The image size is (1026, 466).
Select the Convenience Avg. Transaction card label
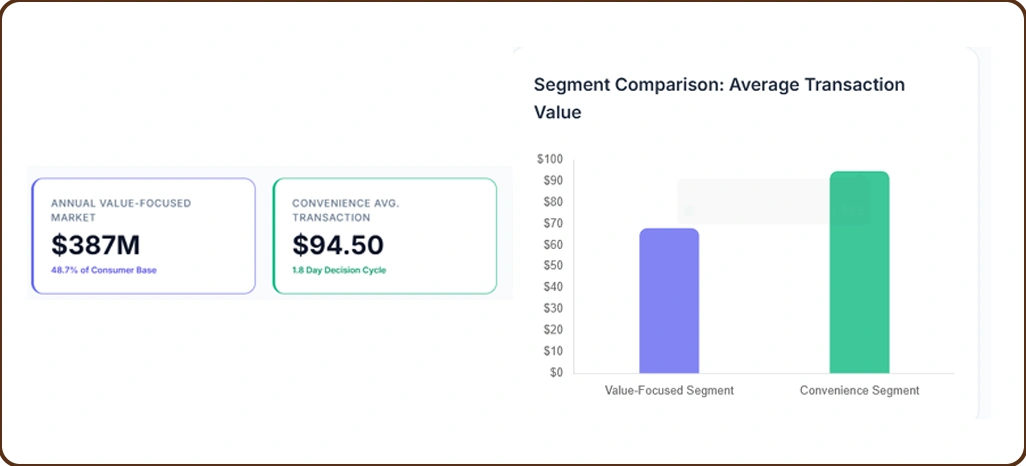[346, 210]
